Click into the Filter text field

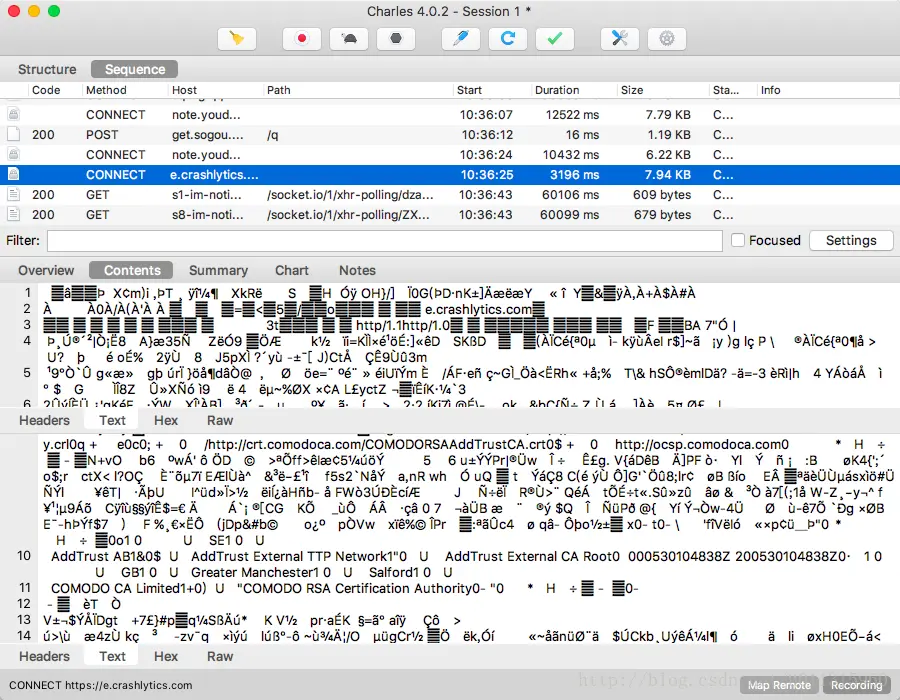pyautogui.click(x=385, y=240)
